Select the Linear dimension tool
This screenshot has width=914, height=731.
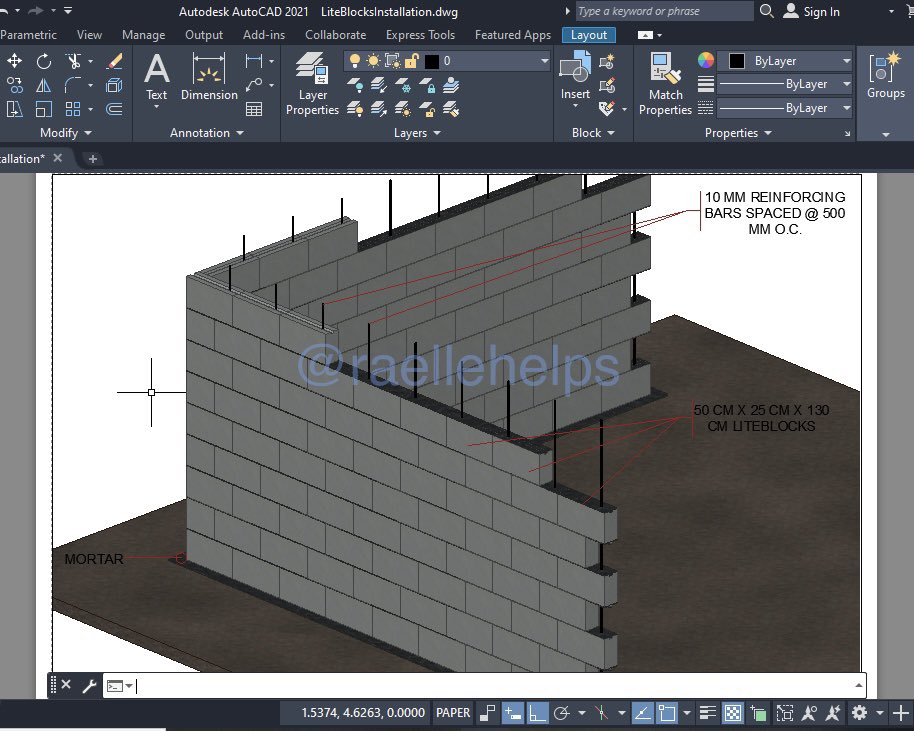(254, 61)
